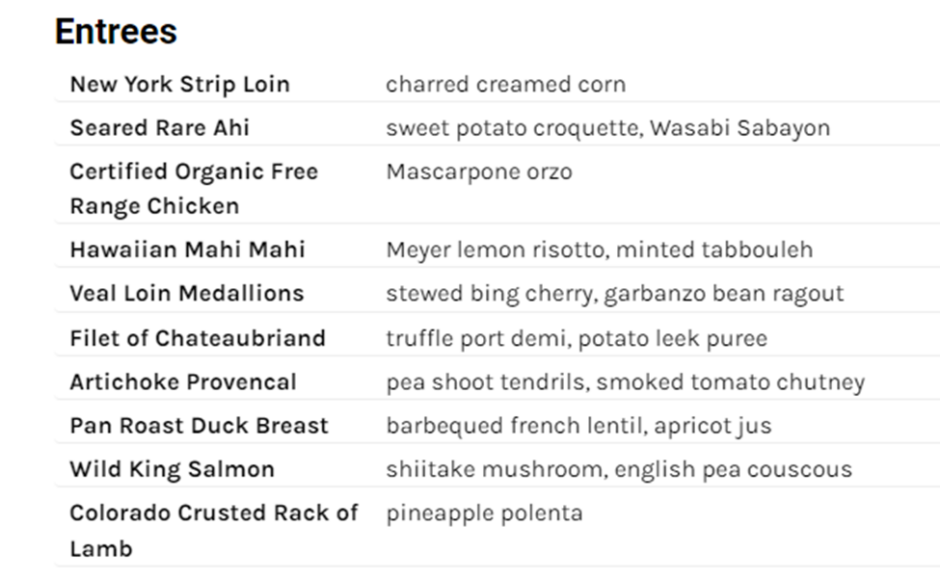Click stewed bing cherry, garbanzo bean ragout

pyautogui.click(x=614, y=293)
